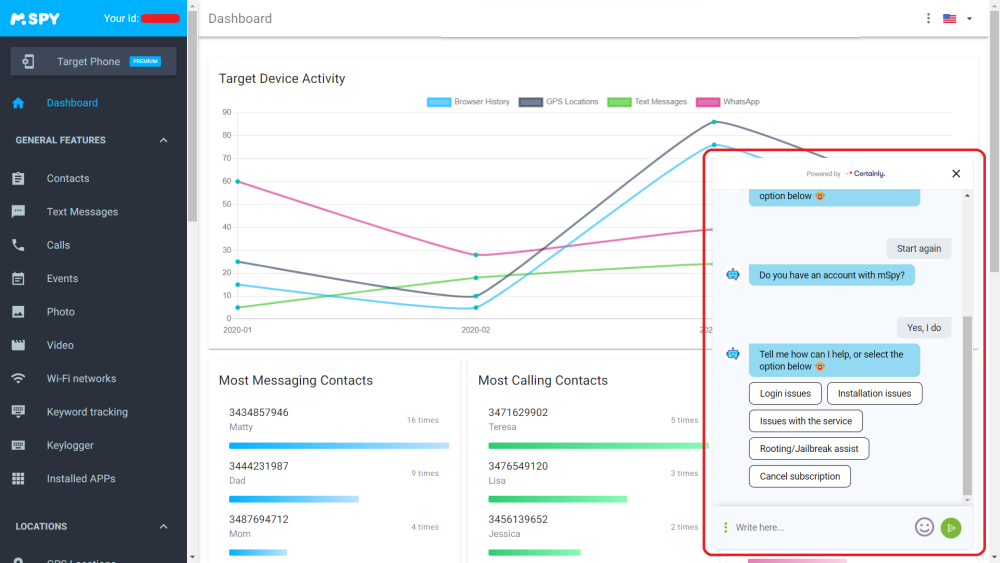1000x563 pixels.
Task: Click the chat bot avatar near help prompt
Action: [733, 354]
